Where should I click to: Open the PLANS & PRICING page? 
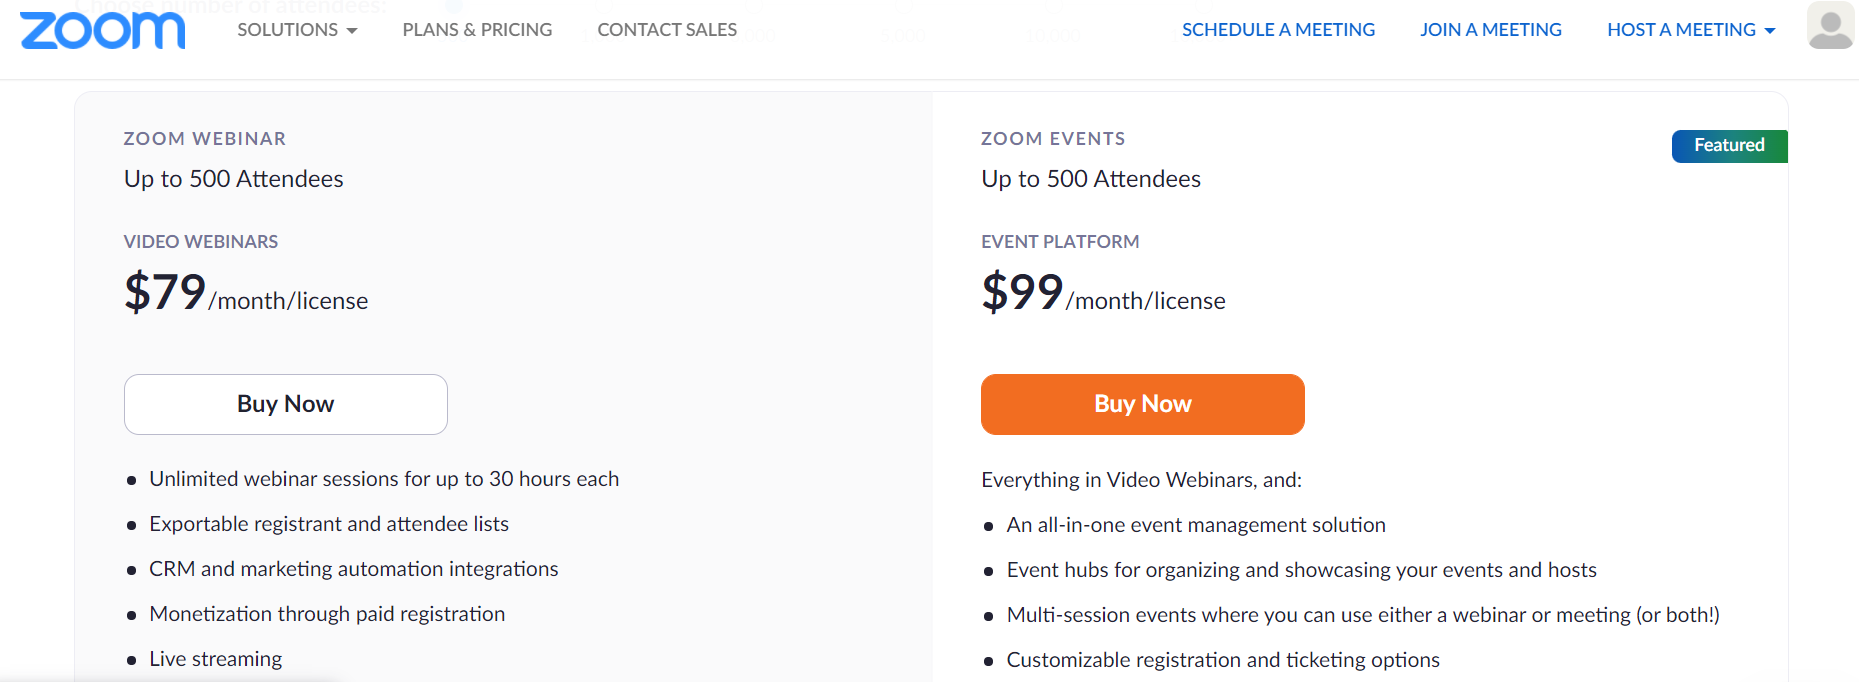pyautogui.click(x=477, y=30)
